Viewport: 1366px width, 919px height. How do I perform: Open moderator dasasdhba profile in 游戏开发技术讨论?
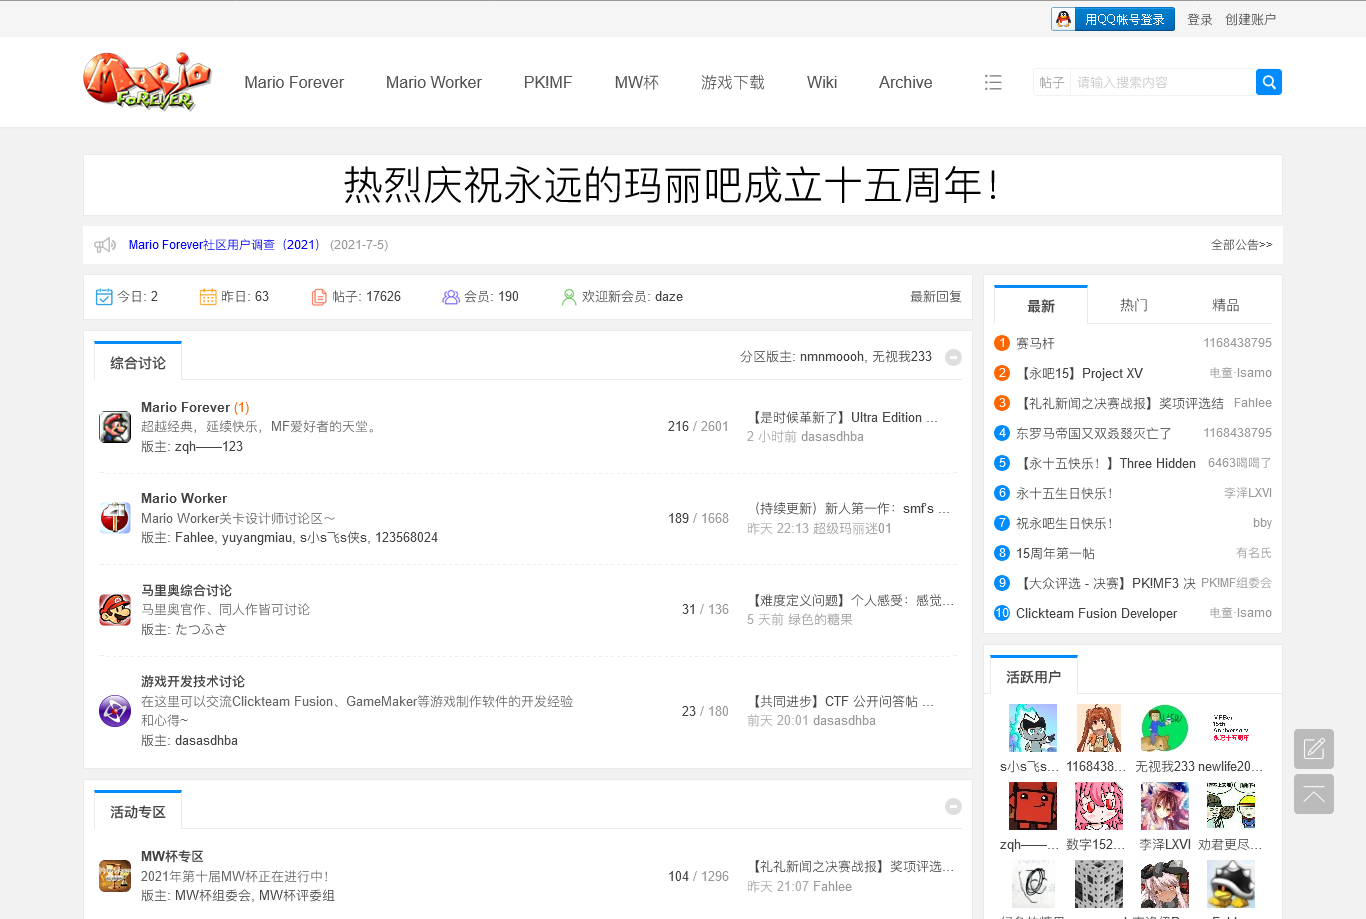206,741
